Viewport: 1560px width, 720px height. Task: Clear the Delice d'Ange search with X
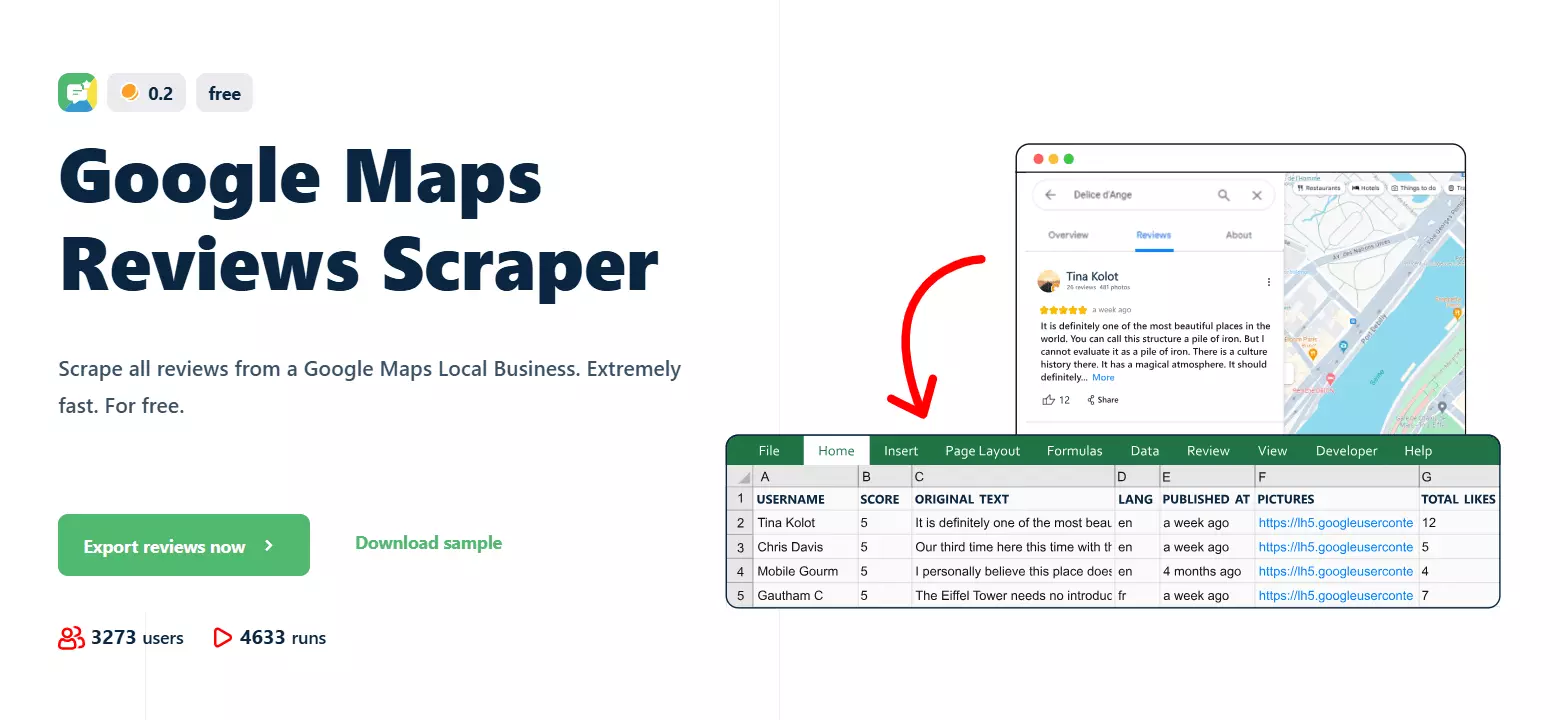[1257, 195]
